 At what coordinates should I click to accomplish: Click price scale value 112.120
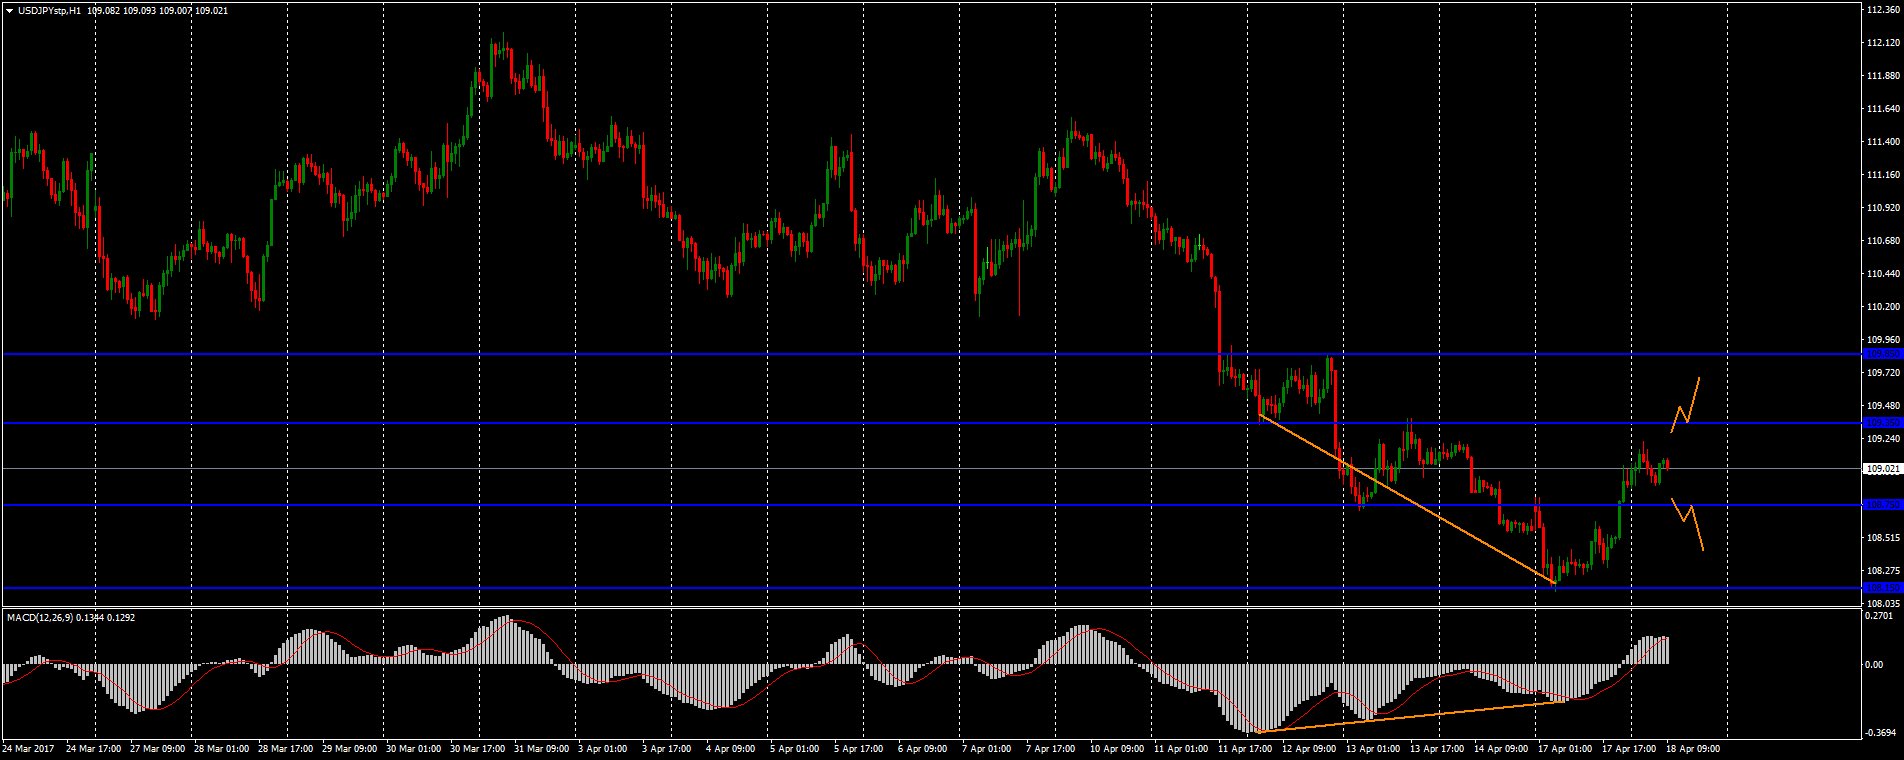[x=1883, y=43]
